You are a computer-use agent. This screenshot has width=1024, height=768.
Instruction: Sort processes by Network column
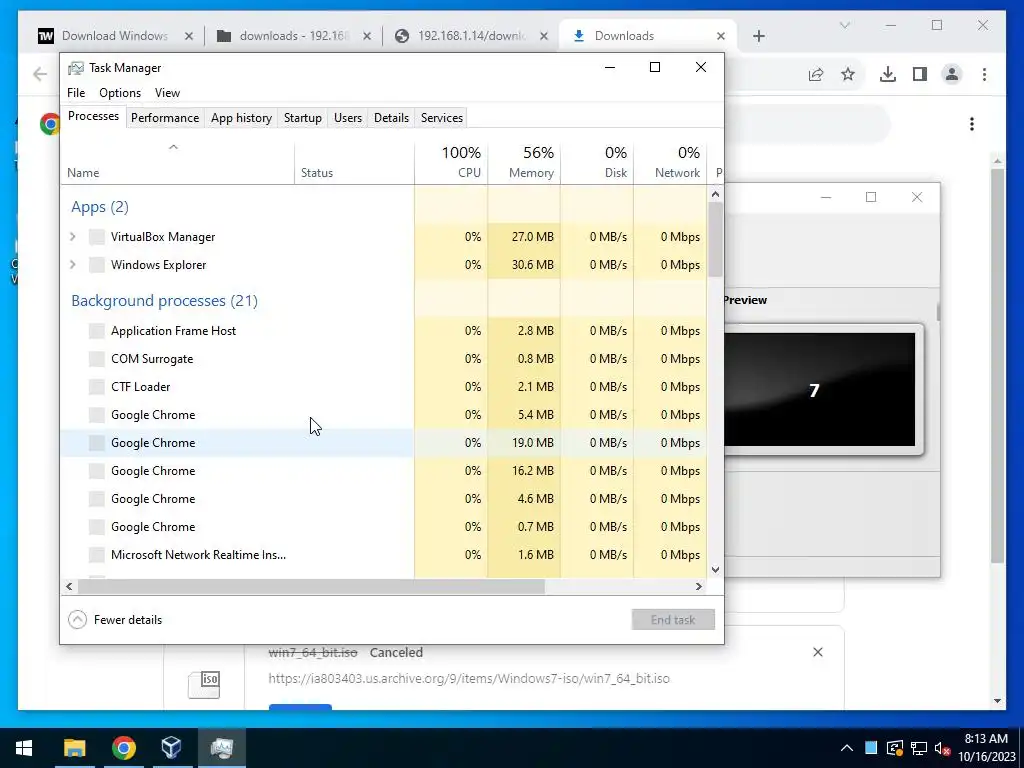670,163
